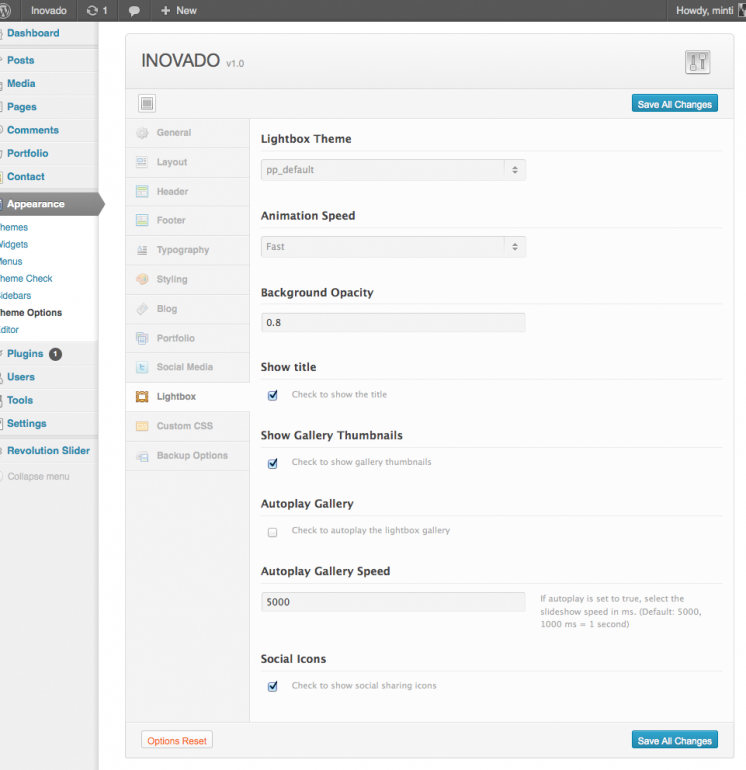Click the Social Media twitter icon
The width and height of the screenshot is (746, 770).
(142, 367)
